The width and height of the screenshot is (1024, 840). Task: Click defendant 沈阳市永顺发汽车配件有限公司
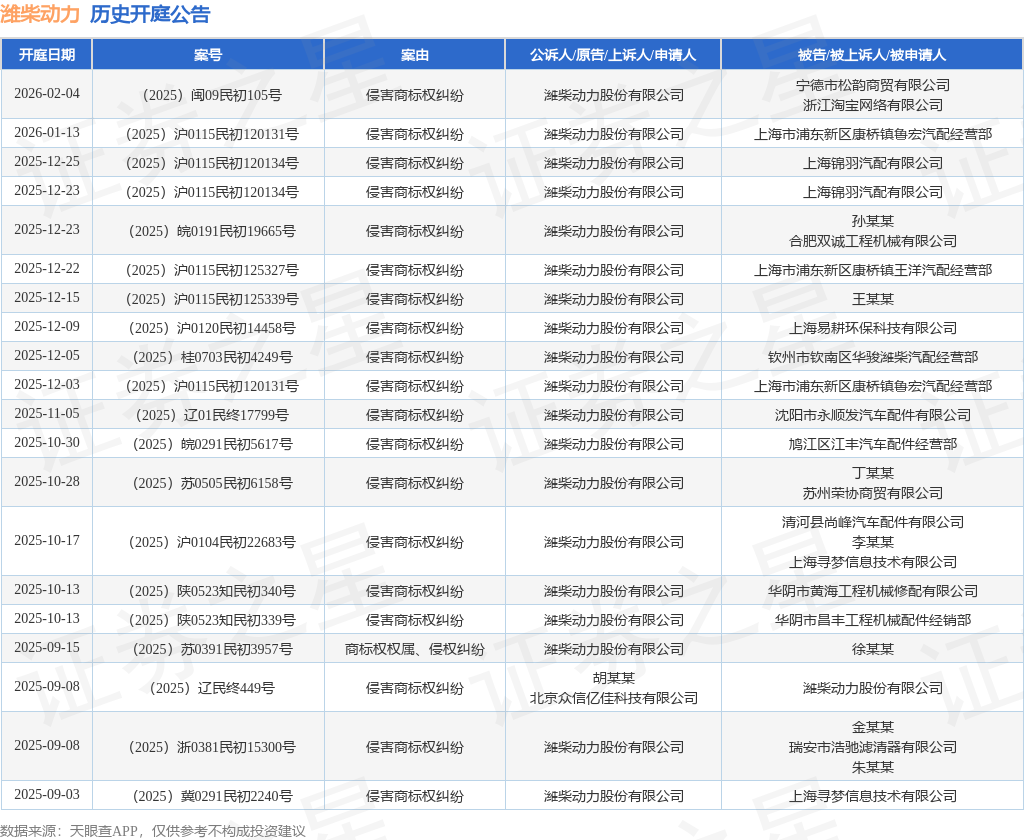[x=872, y=415]
